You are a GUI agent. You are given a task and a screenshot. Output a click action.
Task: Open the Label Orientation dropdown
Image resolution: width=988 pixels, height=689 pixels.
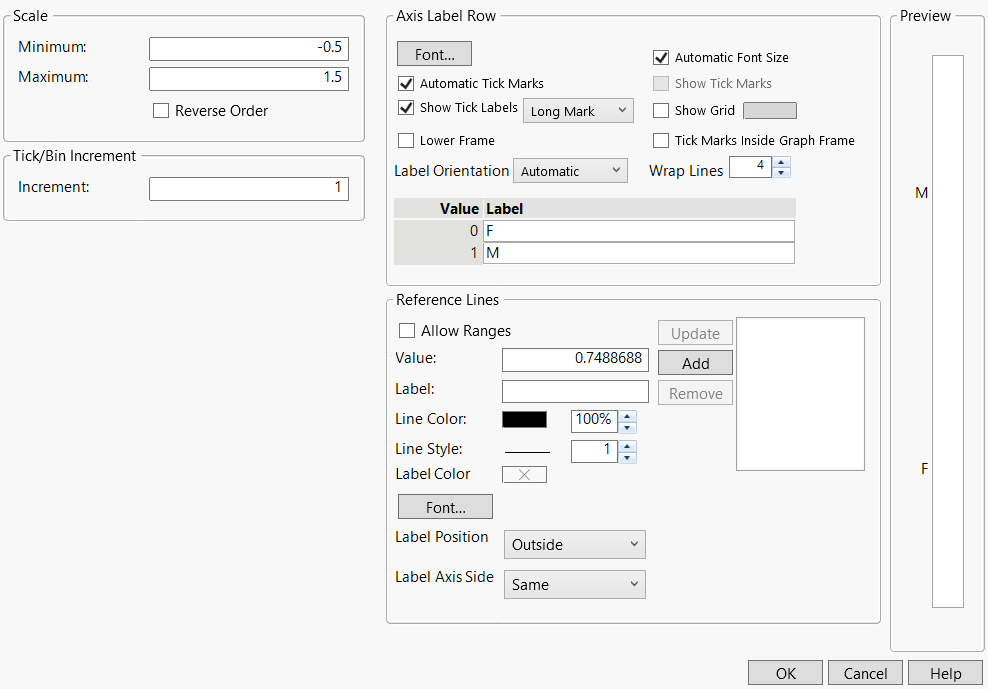coord(570,170)
